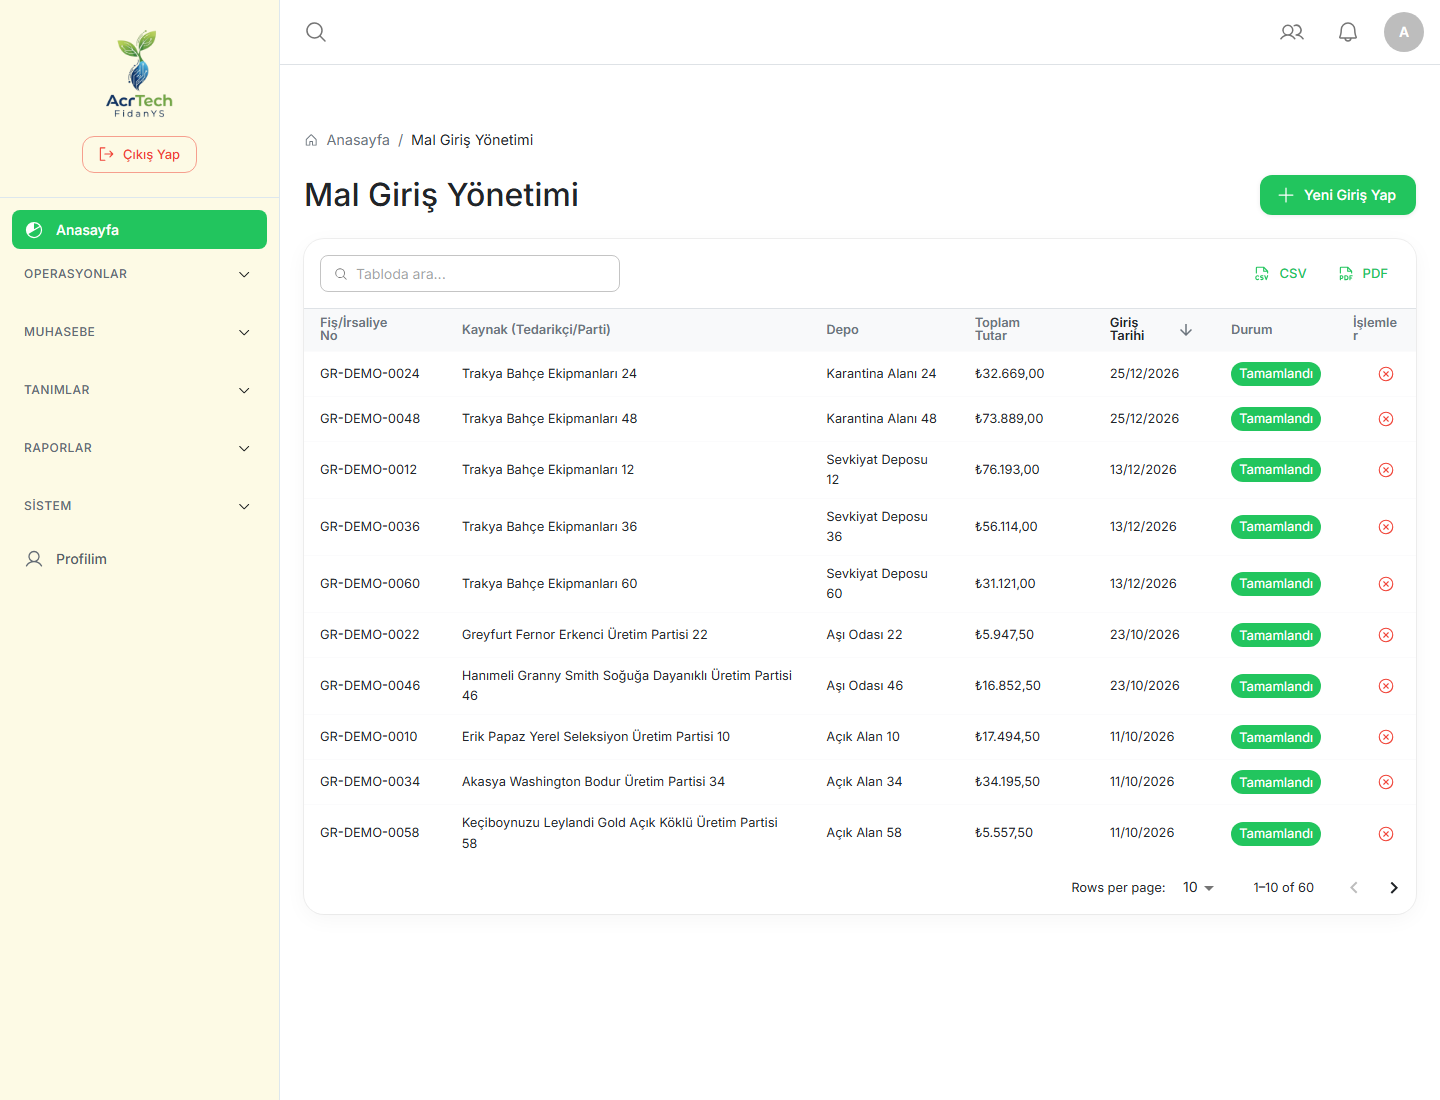Sort by Kaynak (Tedarikçi/Parti) column header

click(536, 330)
